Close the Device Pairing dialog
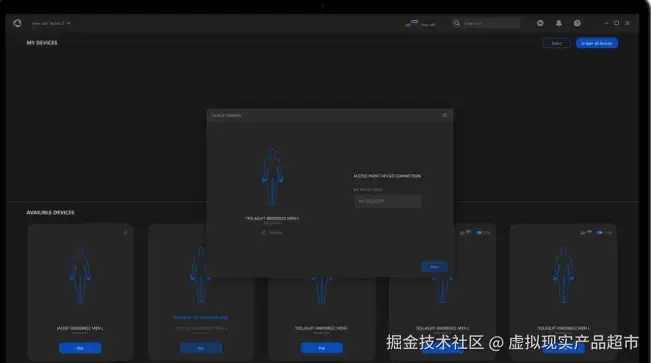Image resolution: width=651 pixels, height=363 pixels. pos(444,115)
